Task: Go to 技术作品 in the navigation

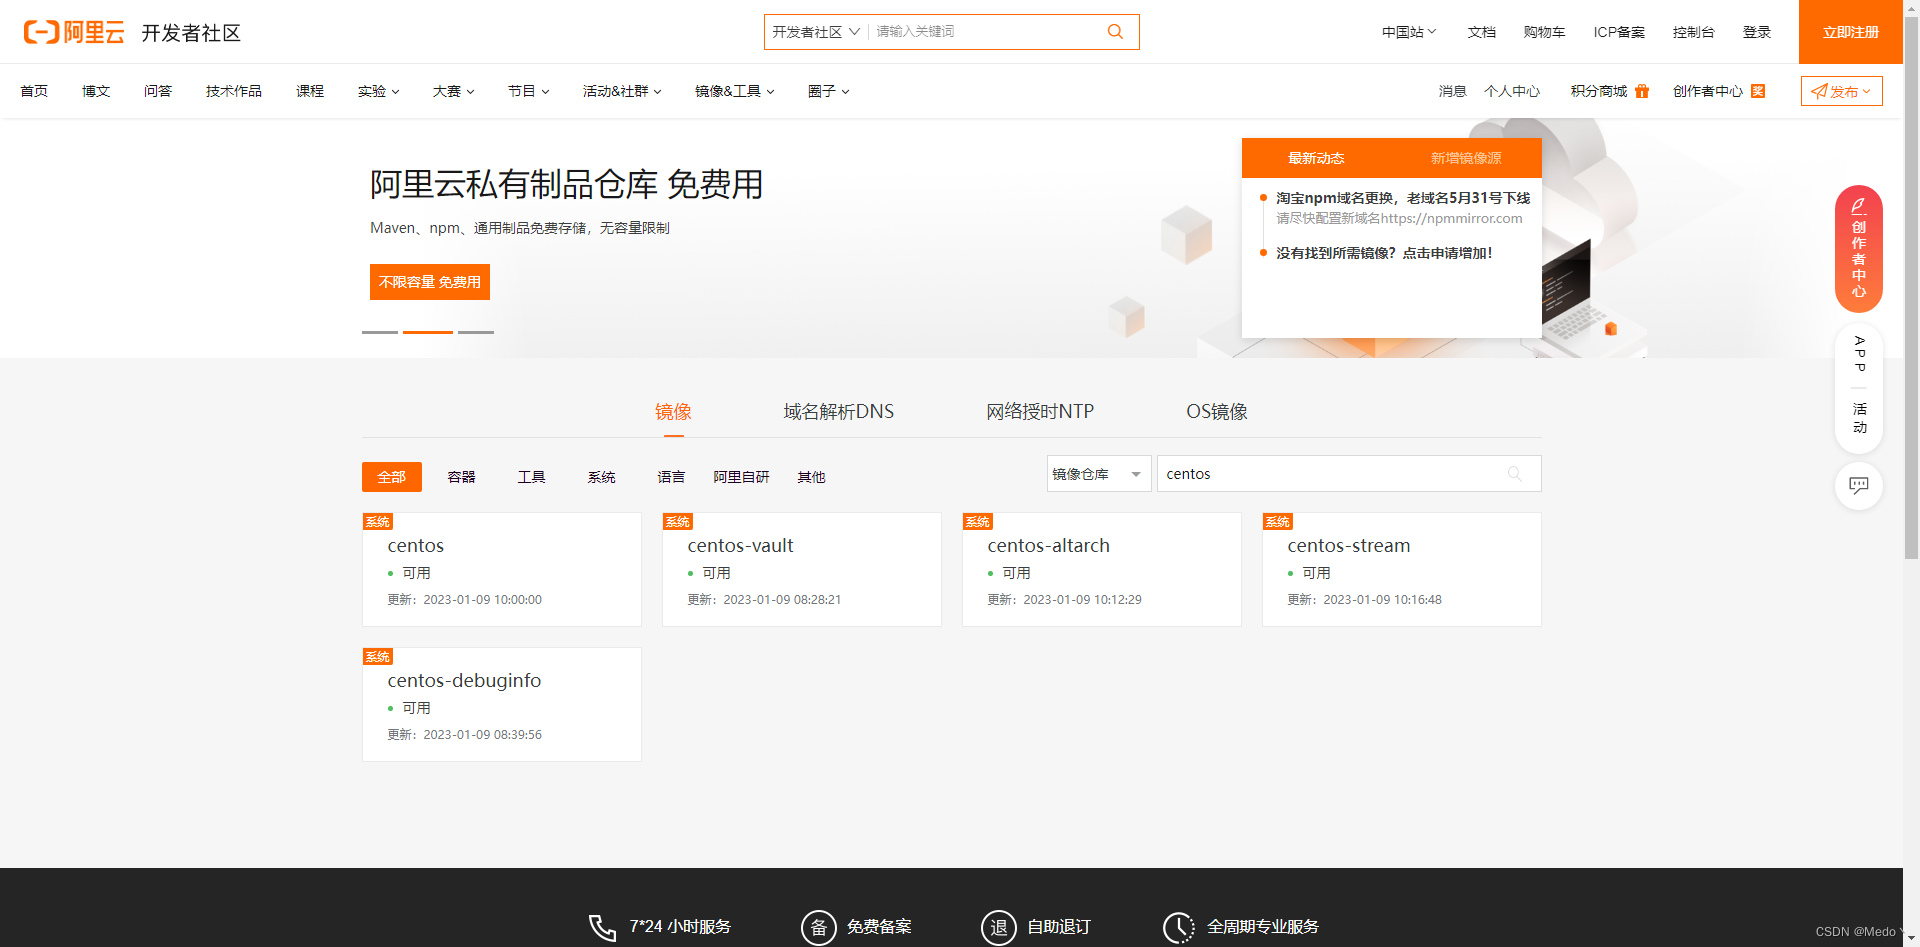Action: click(x=234, y=91)
